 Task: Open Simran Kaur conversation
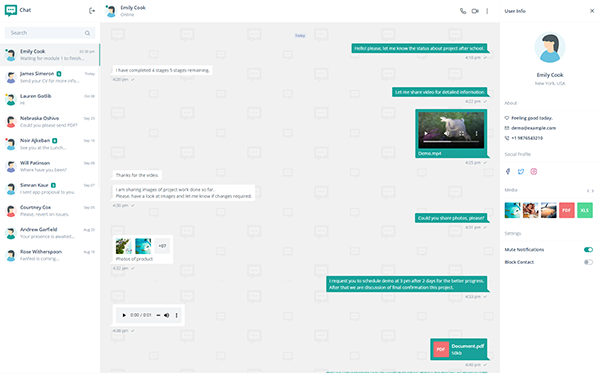point(50,189)
